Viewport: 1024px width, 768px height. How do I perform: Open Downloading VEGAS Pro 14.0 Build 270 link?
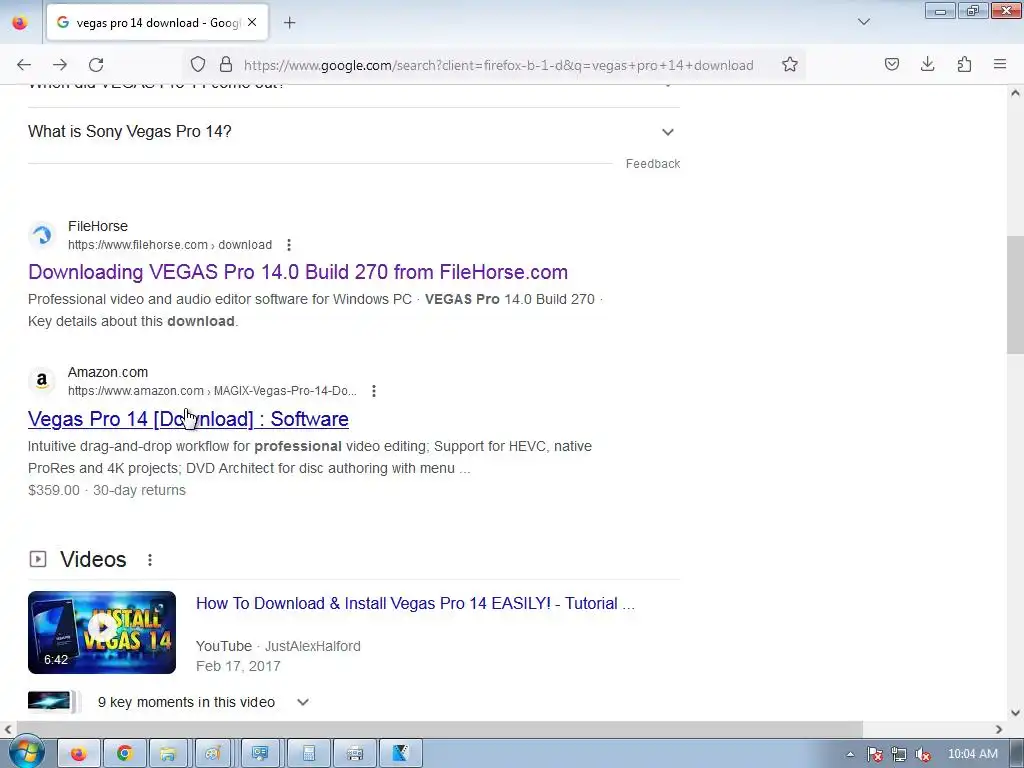pos(298,272)
